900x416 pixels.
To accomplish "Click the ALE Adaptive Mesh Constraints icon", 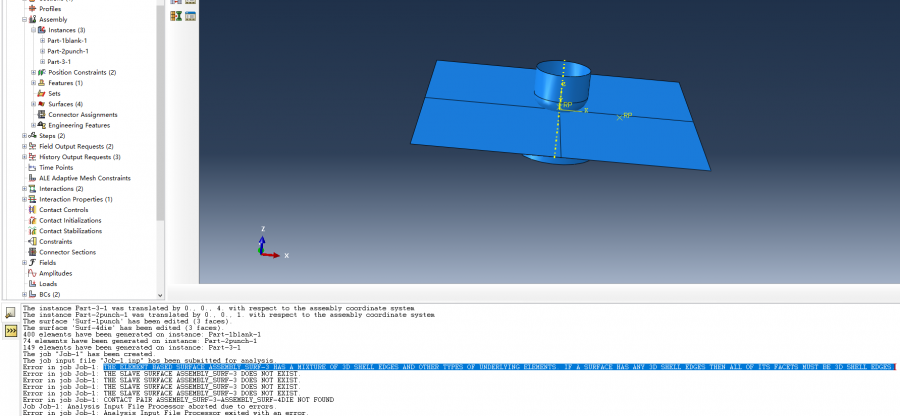I will [x=32, y=178].
